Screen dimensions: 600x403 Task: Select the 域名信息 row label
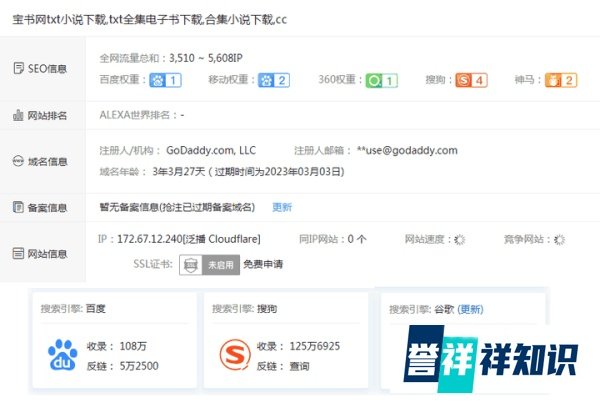(x=47, y=162)
